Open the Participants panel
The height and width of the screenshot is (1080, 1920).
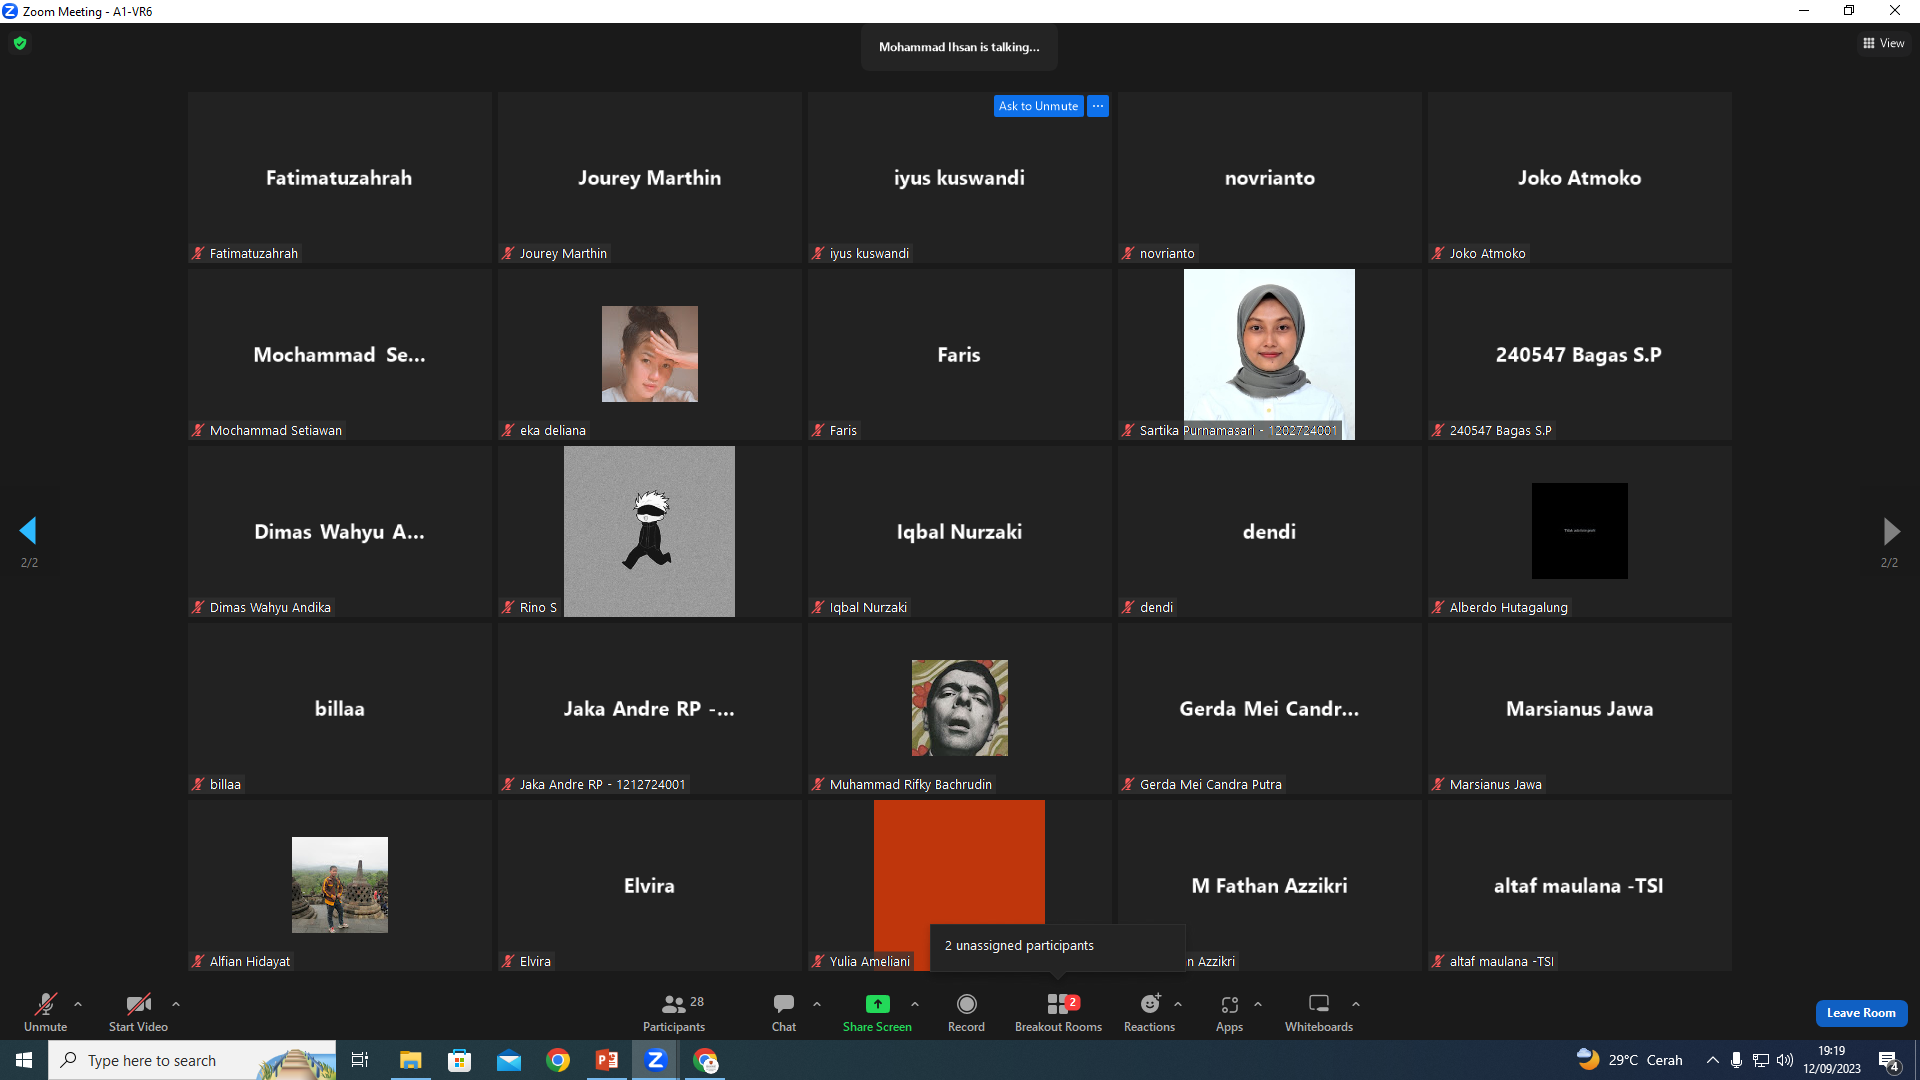tap(674, 1012)
